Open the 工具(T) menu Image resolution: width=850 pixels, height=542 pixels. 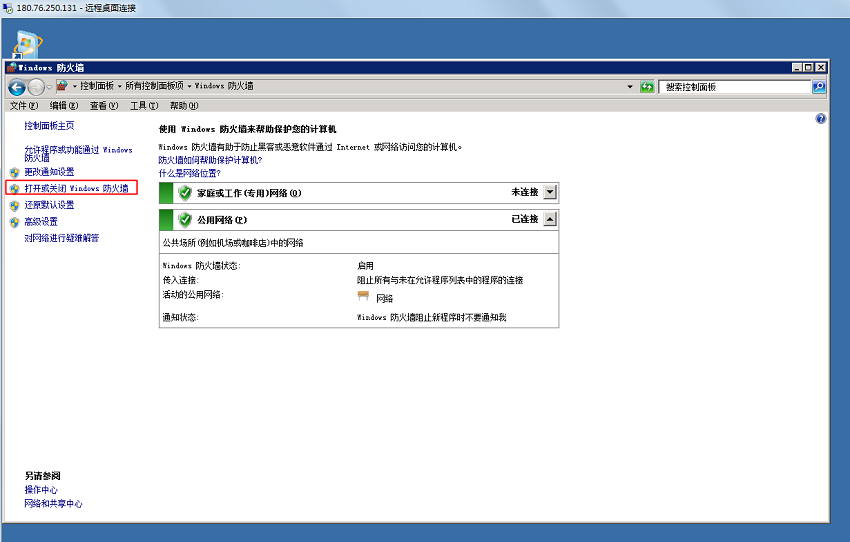[x=144, y=105]
